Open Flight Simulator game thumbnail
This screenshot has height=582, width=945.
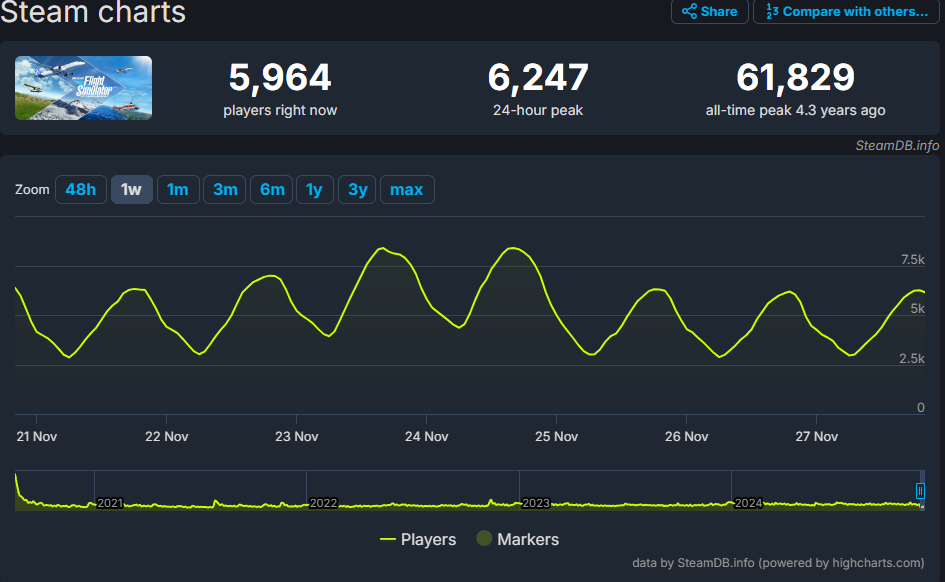coord(83,88)
